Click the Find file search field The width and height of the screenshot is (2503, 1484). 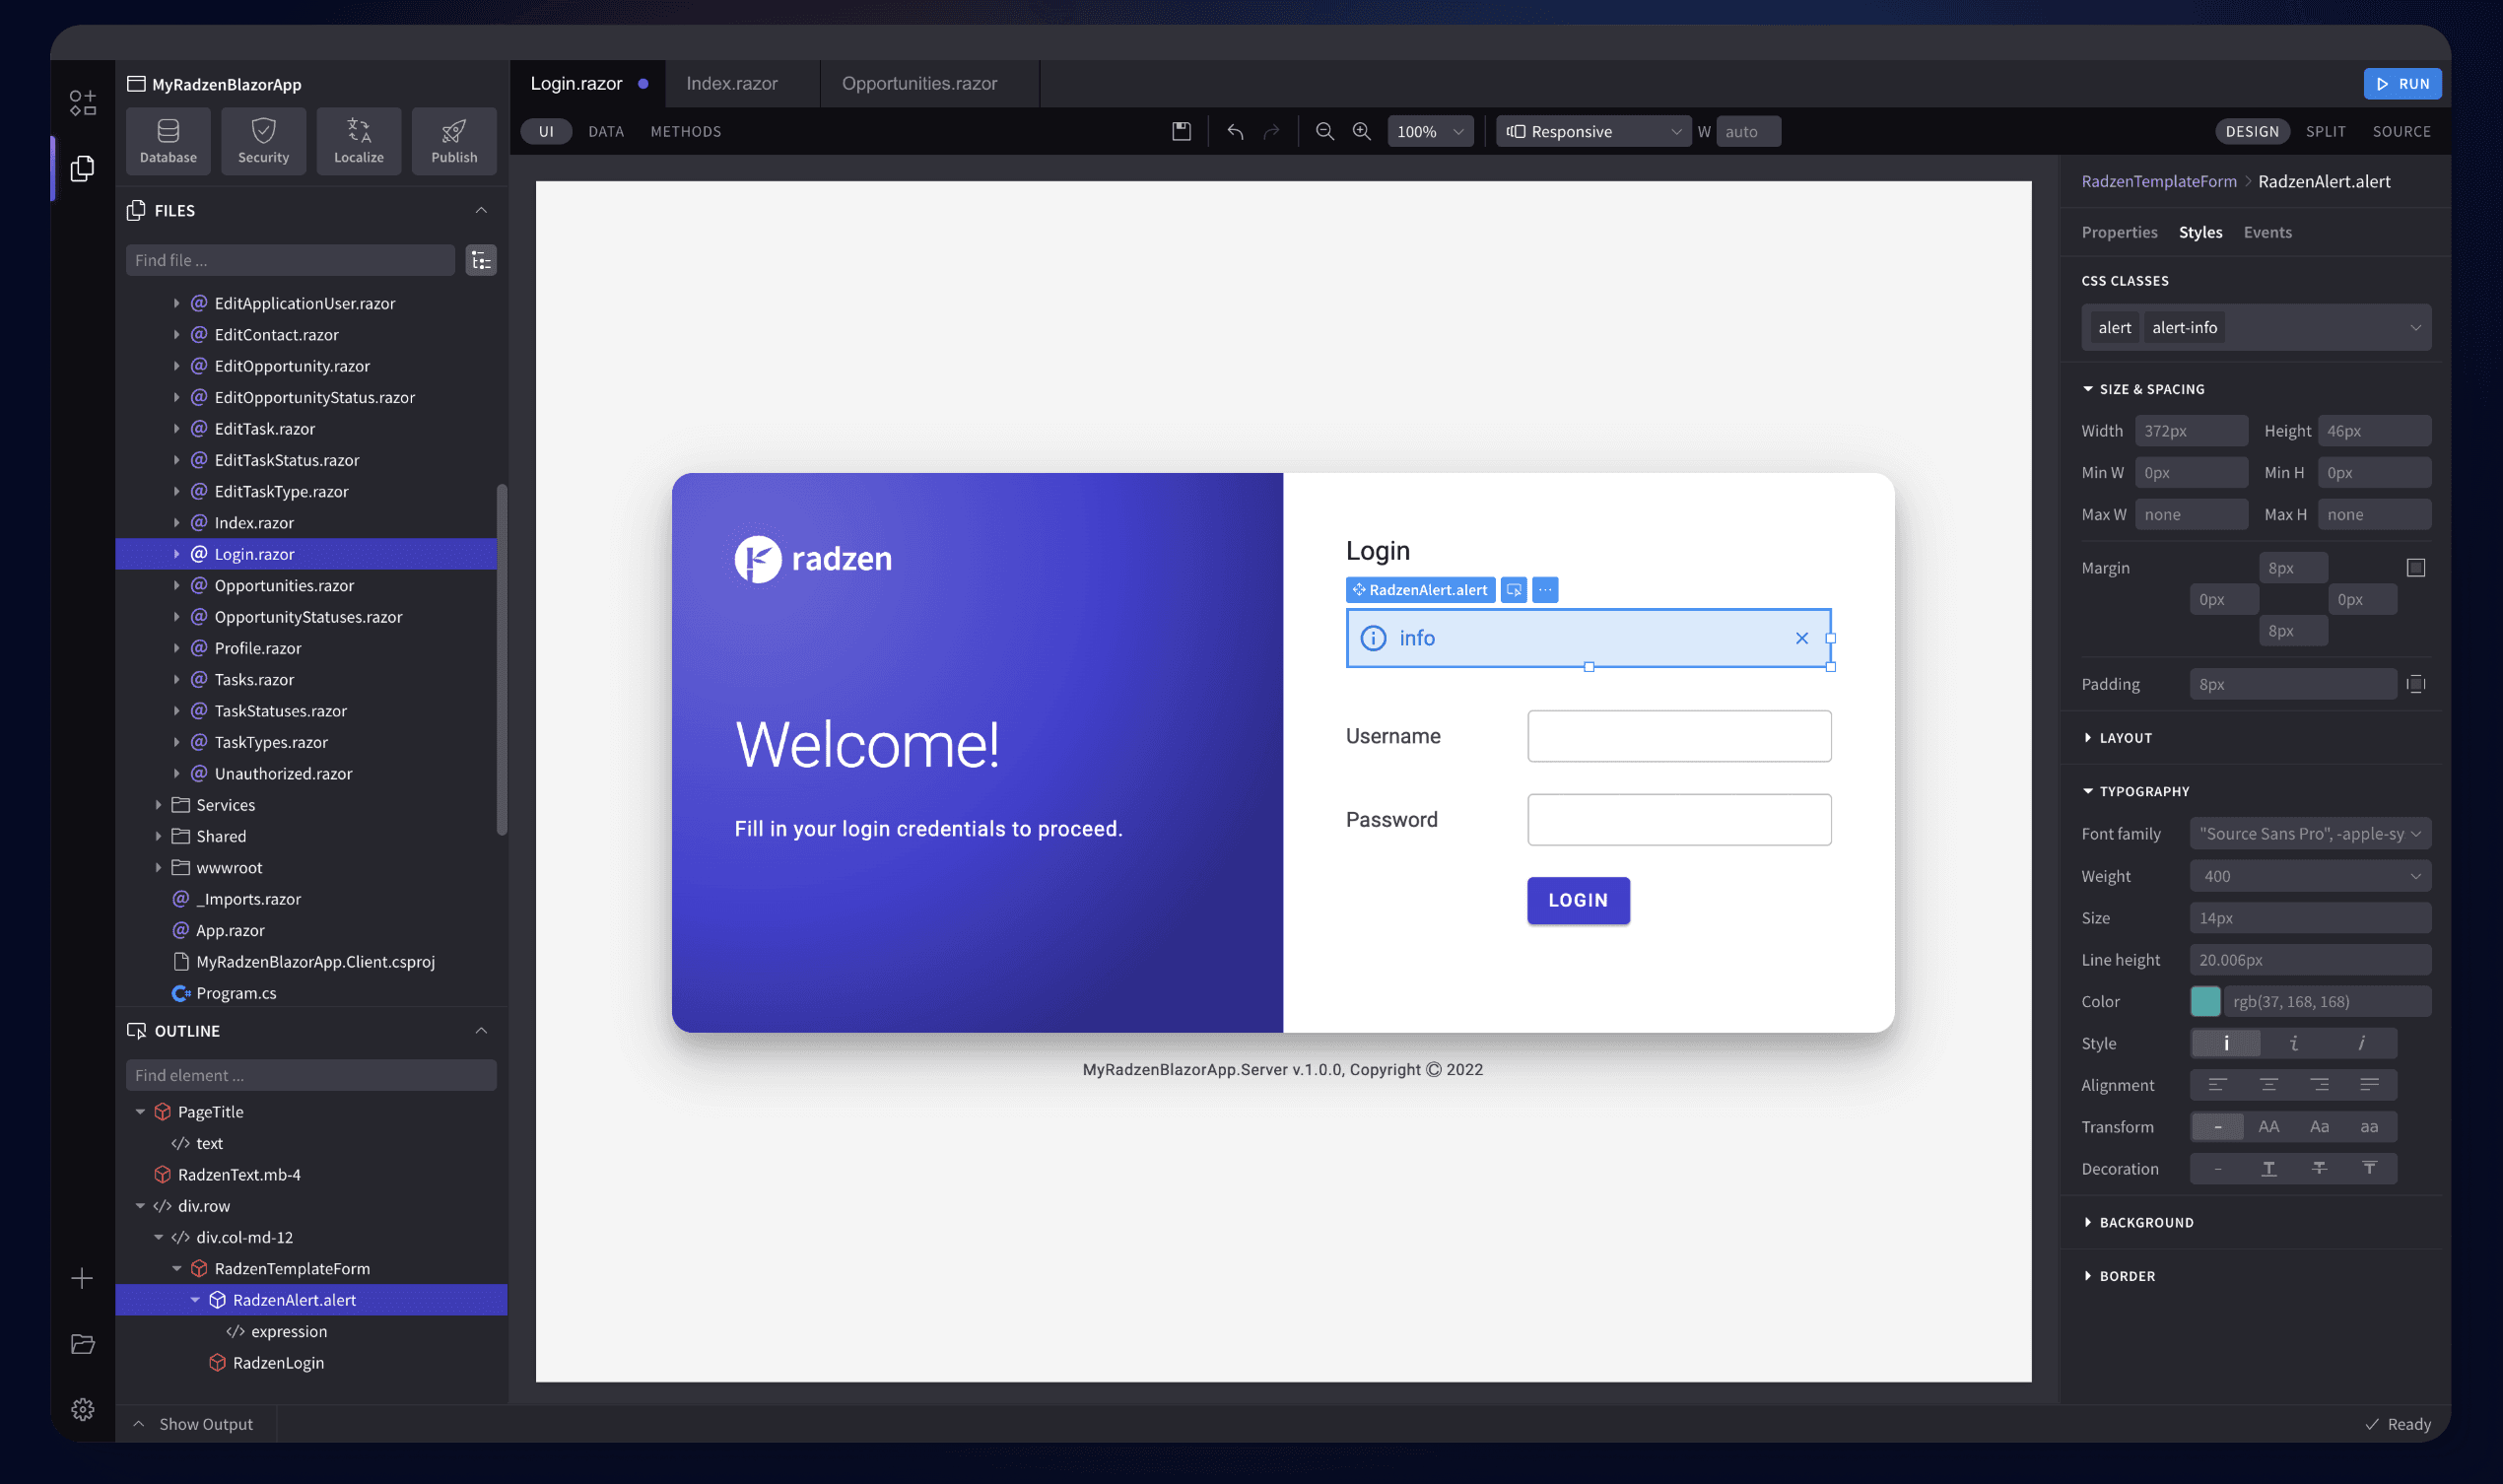[290, 260]
